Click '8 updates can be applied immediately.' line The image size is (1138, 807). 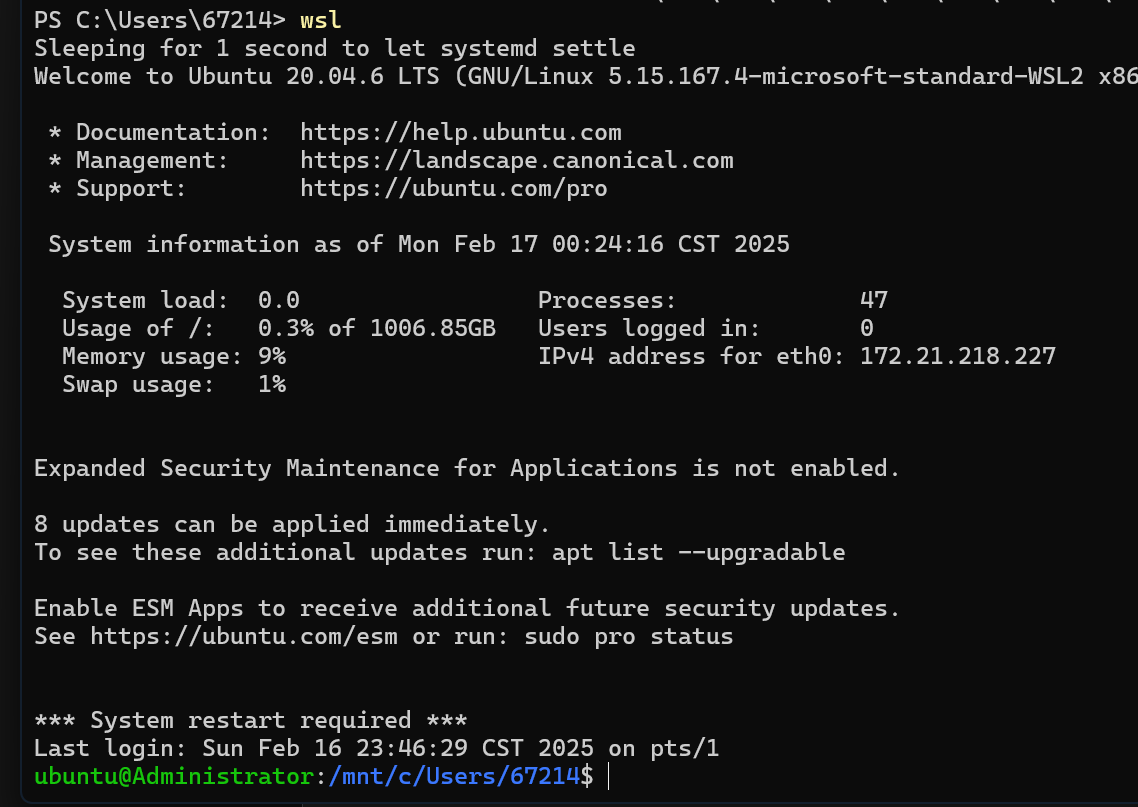(292, 525)
